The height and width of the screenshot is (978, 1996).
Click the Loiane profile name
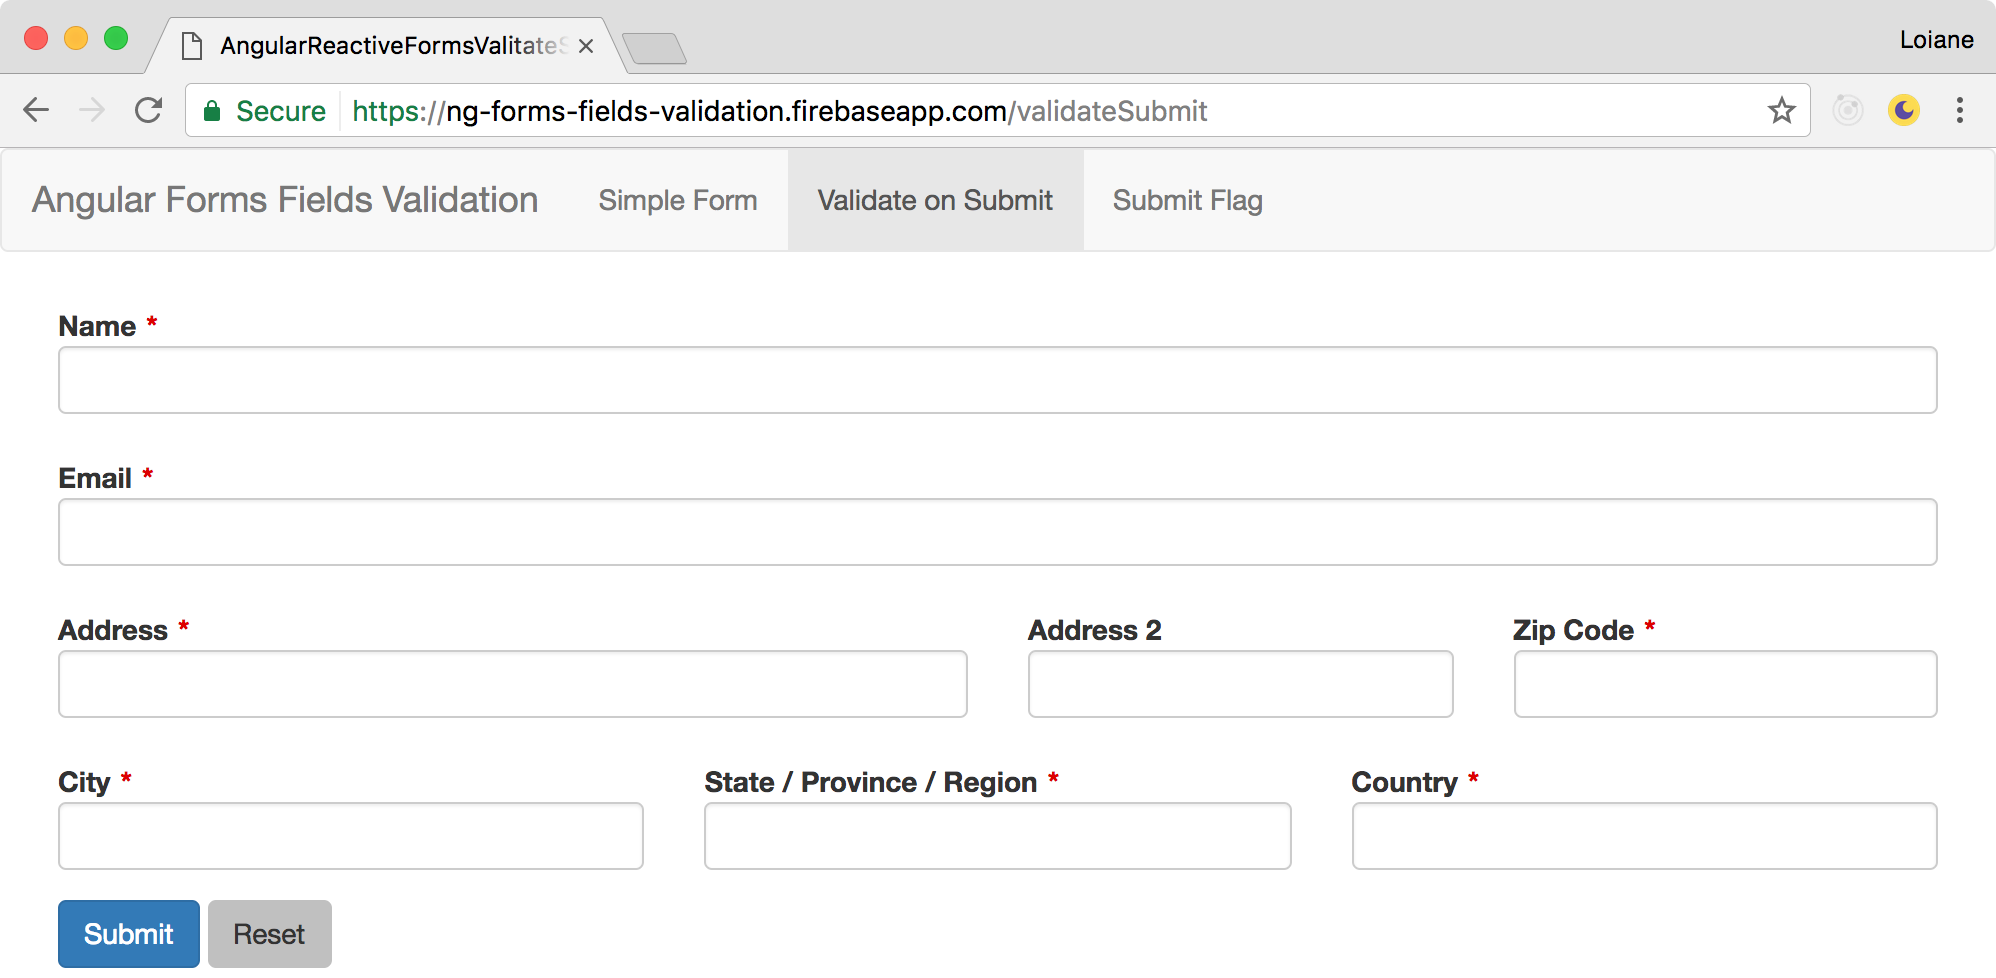[1938, 39]
